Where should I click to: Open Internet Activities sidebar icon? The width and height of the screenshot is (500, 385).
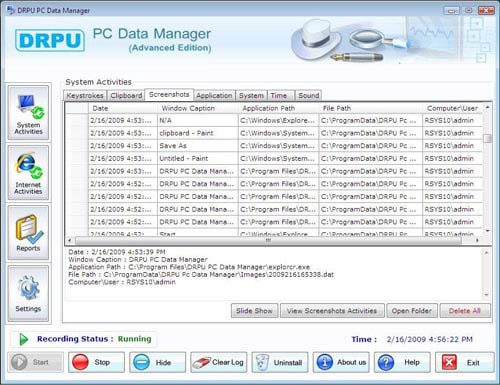tap(28, 173)
